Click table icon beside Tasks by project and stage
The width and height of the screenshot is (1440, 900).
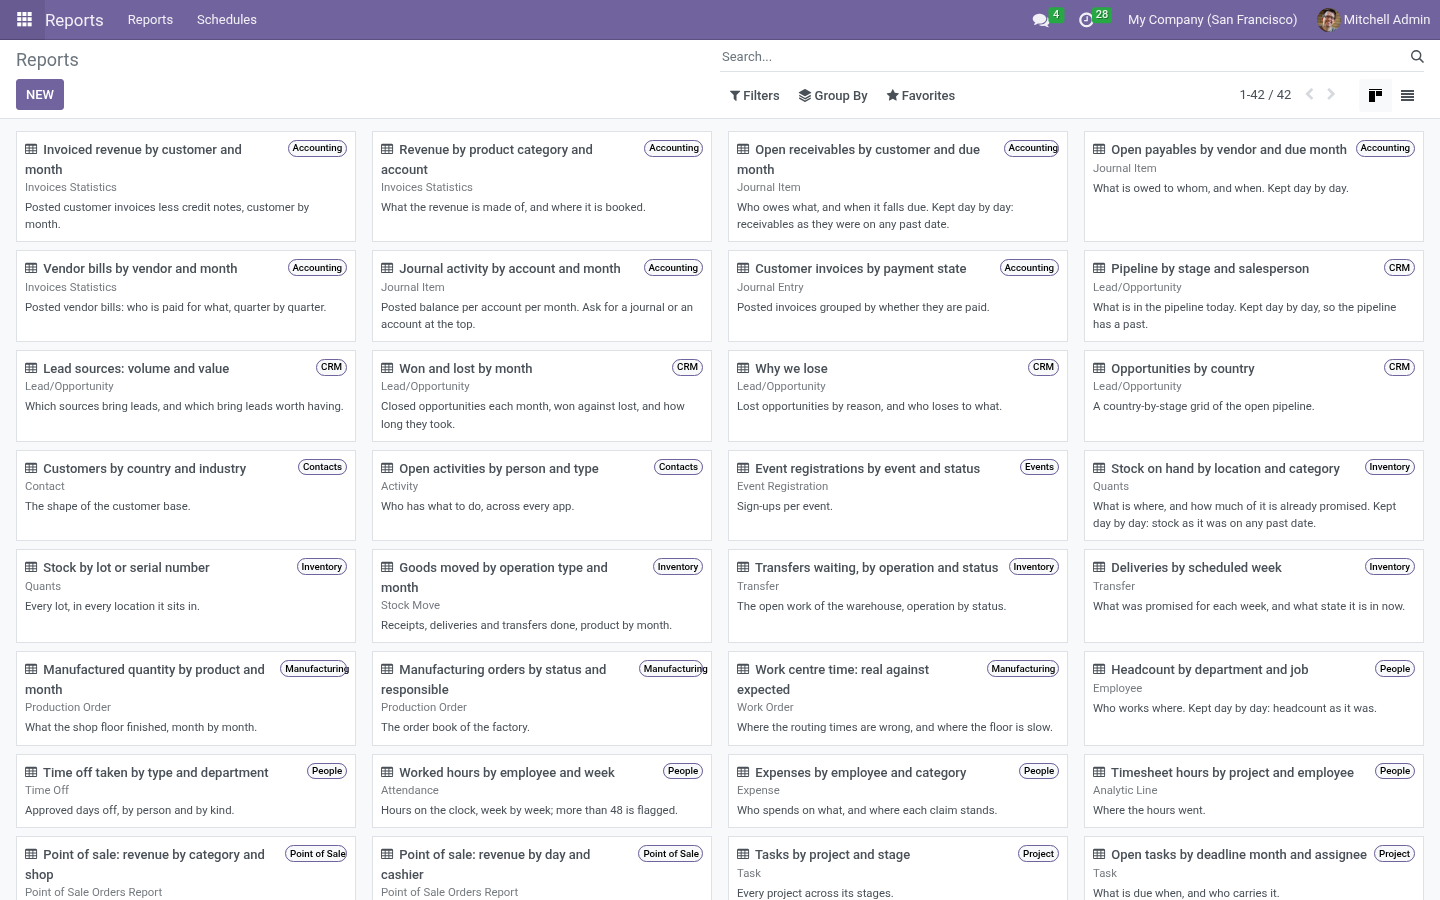pos(743,854)
